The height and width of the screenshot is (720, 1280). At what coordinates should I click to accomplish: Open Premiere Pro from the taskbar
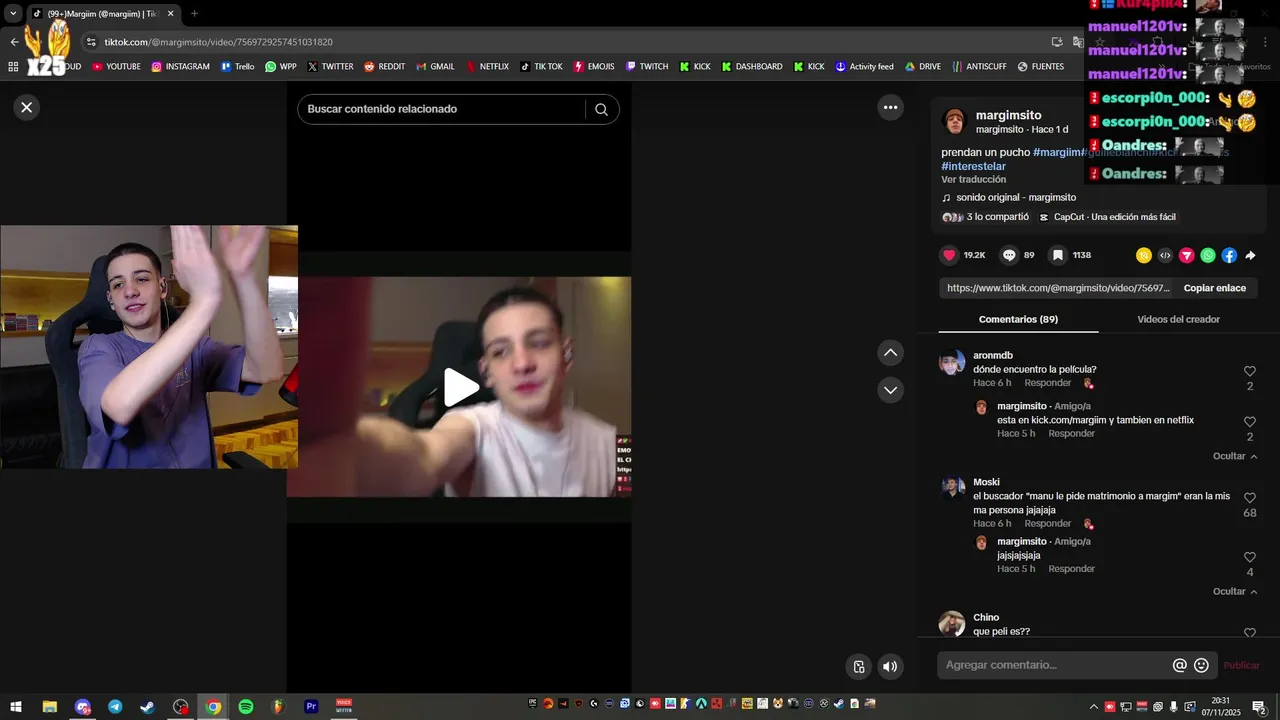click(311, 707)
